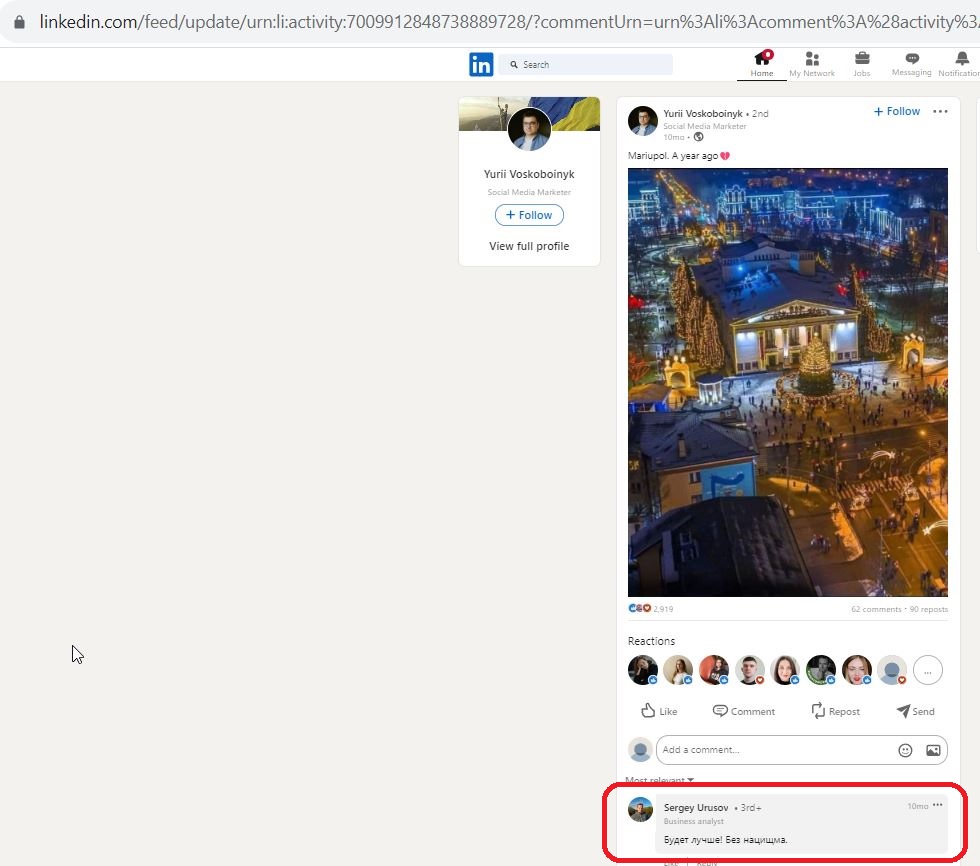980x866 pixels.
Task: Like the post with thumbs-up button
Action: point(659,711)
